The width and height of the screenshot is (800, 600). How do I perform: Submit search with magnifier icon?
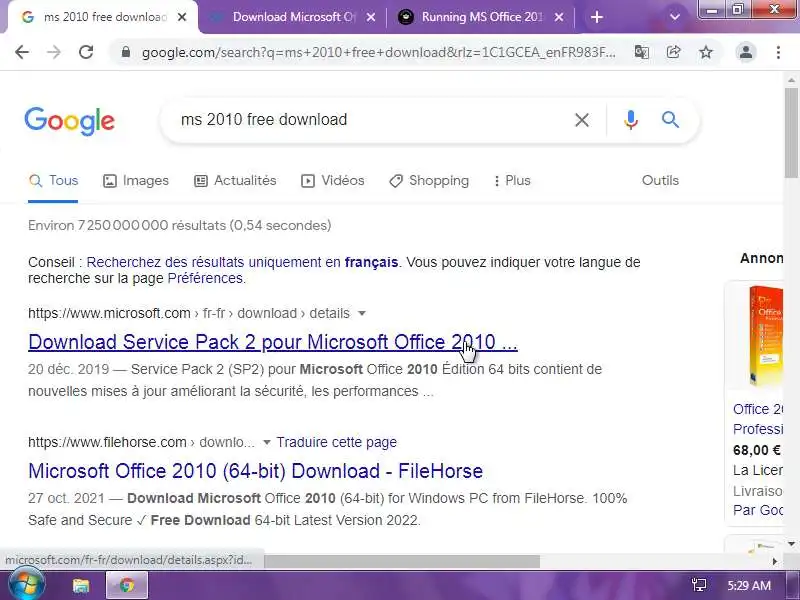[x=670, y=120]
